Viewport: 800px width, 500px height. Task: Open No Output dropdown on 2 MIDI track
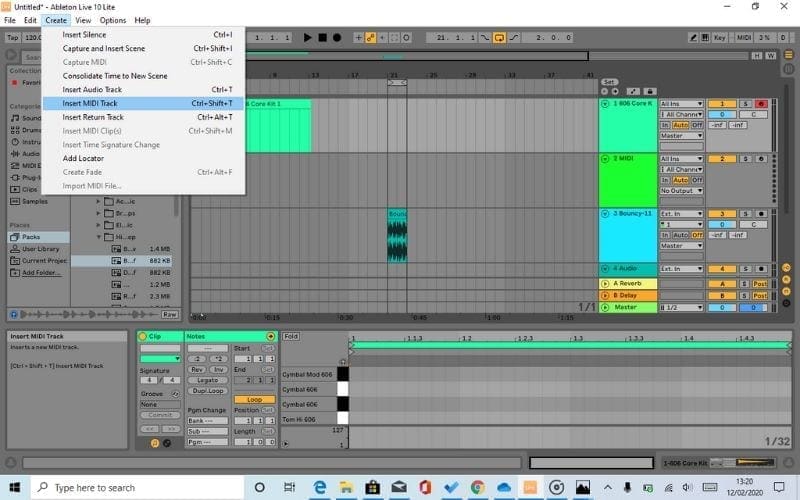point(682,190)
